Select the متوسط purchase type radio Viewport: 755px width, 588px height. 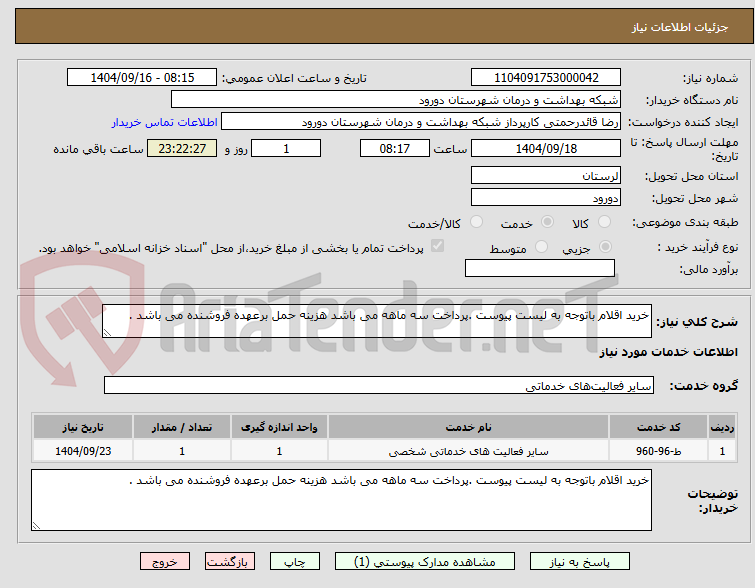(x=541, y=247)
